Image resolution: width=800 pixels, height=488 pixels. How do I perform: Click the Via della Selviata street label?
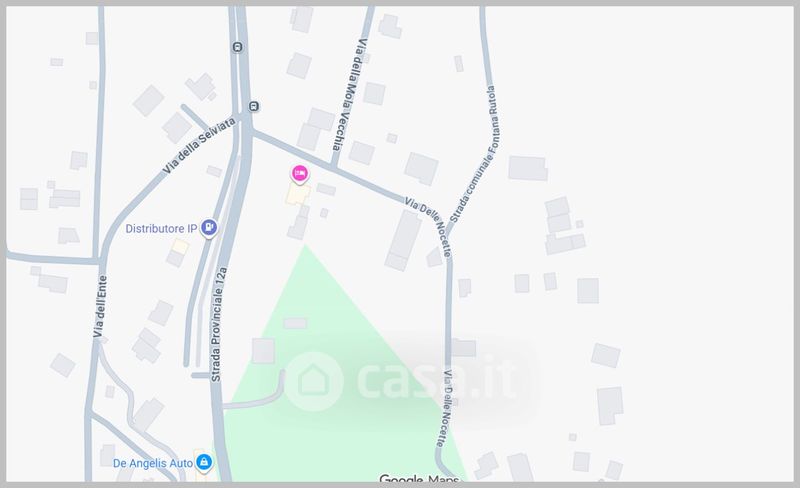click(199, 145)
